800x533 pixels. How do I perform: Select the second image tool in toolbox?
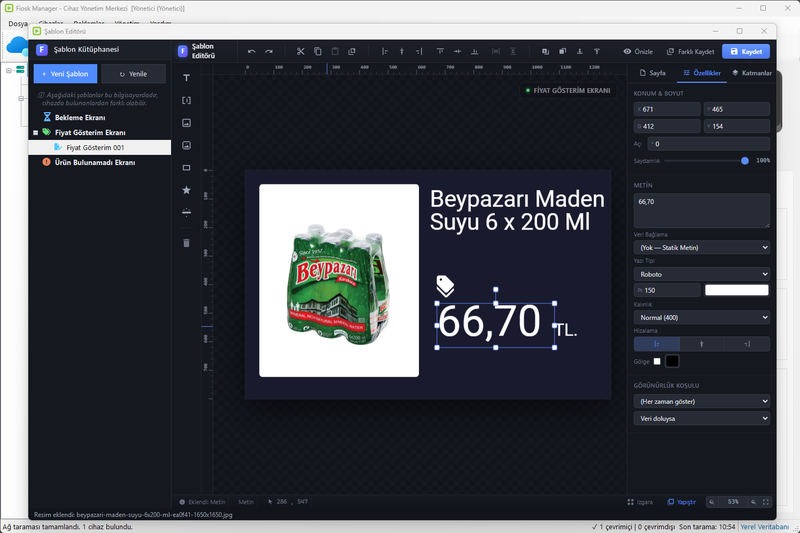click(187, 145)
